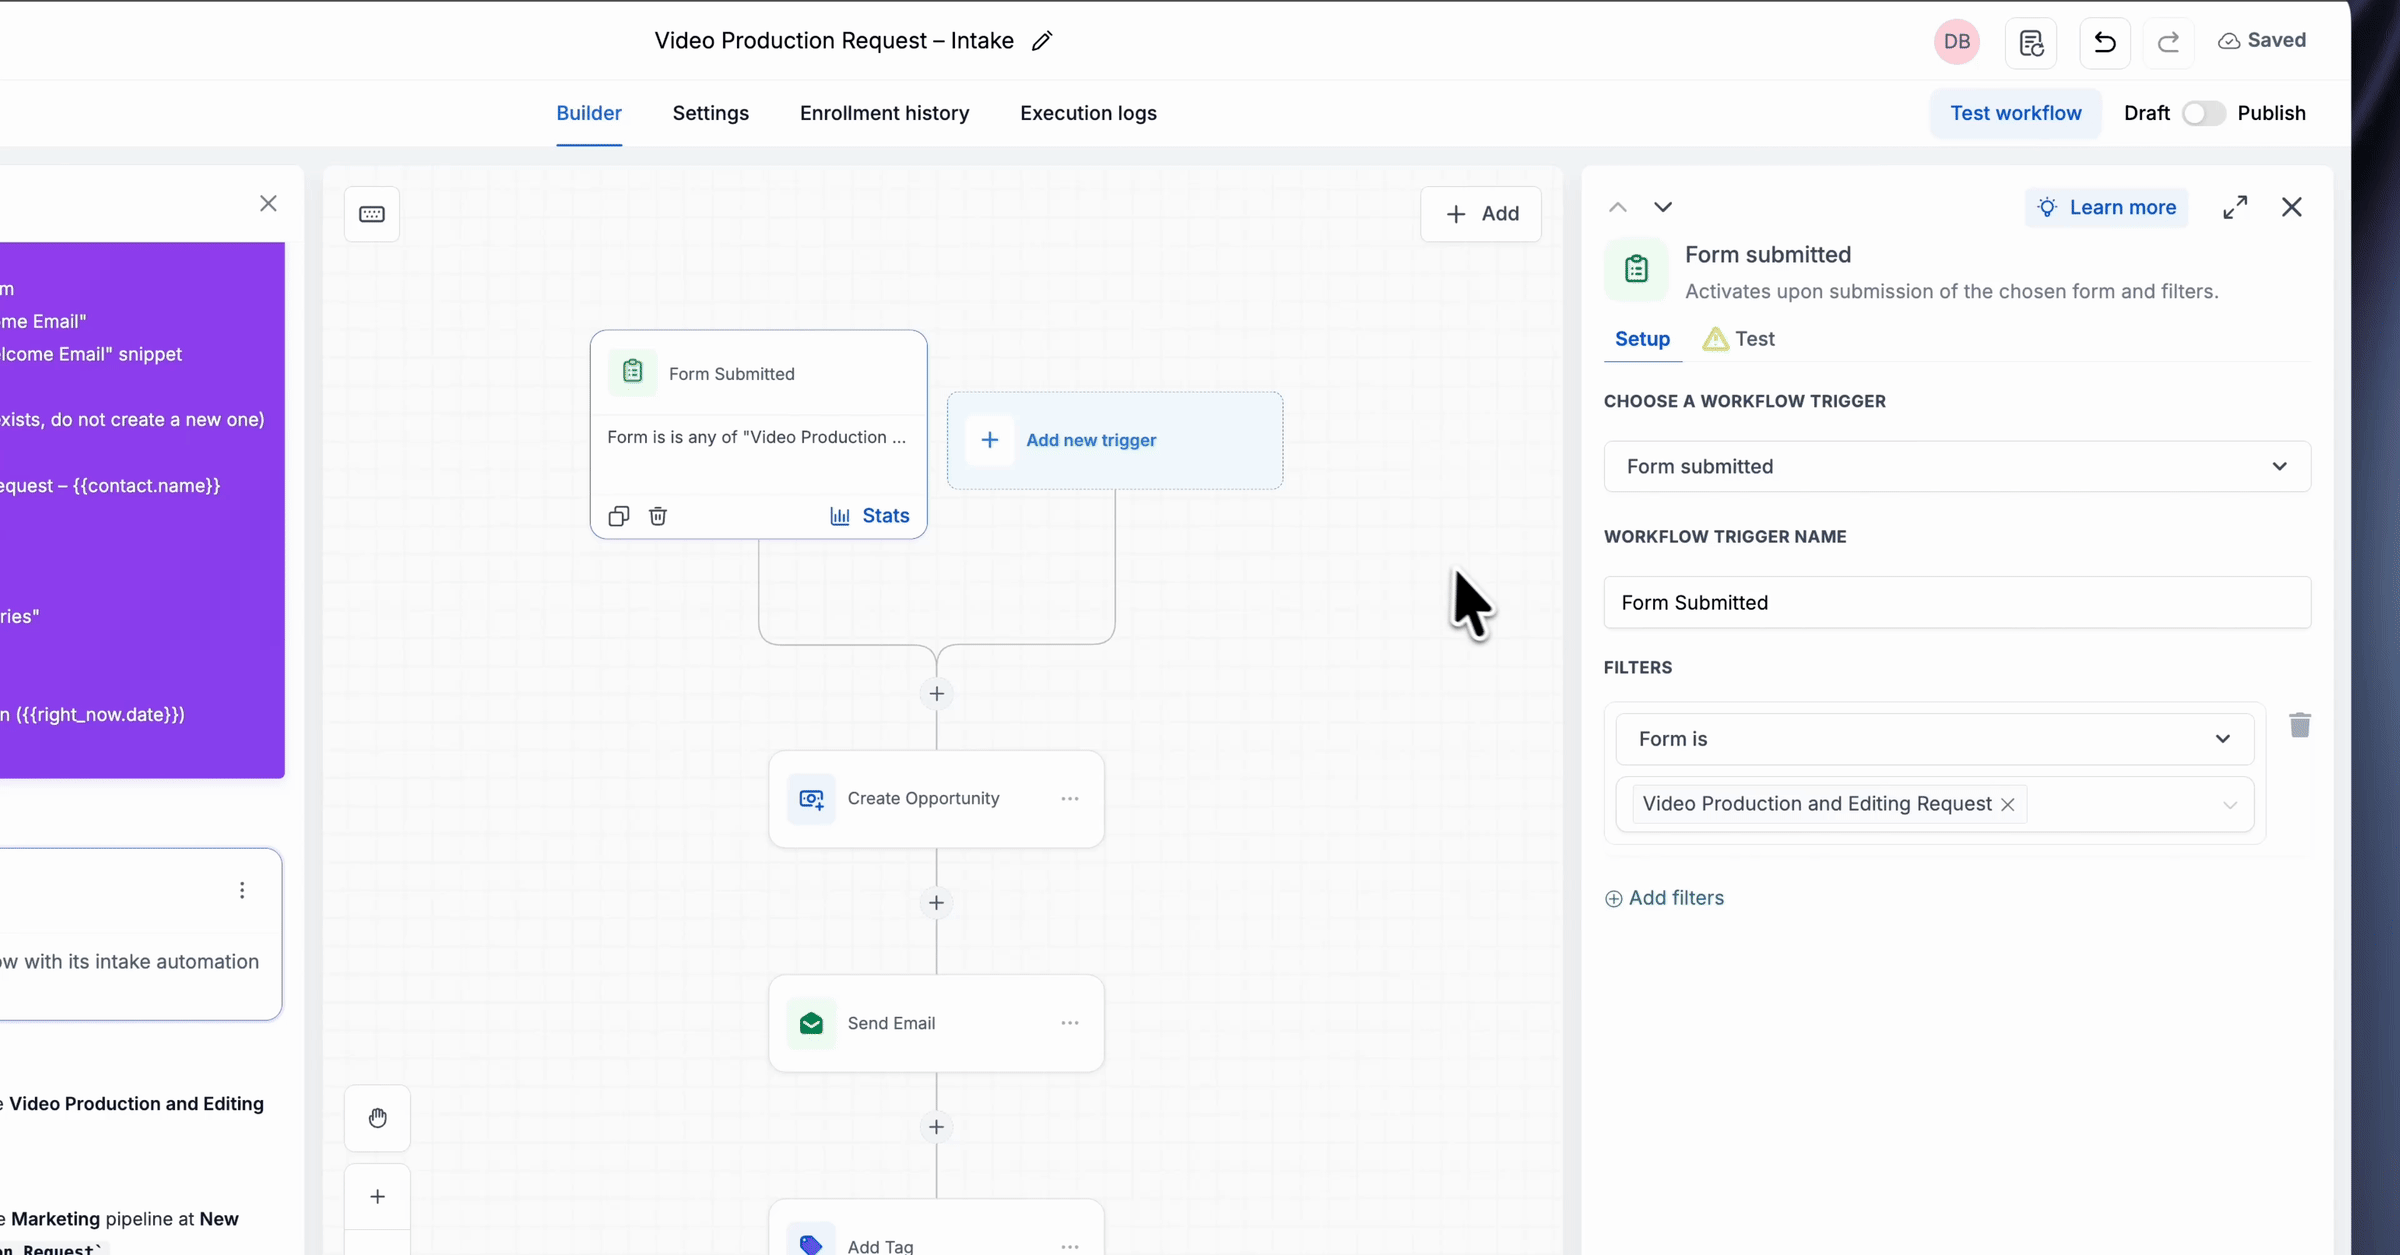Undo the last change
This screenshot has width=2400, height=1255.
2105,42
